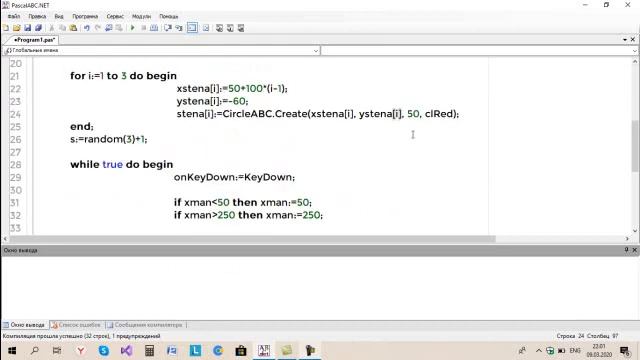The image size is (640, 360).
Task: Open the Сервис menu
Action: coord(115,16)
